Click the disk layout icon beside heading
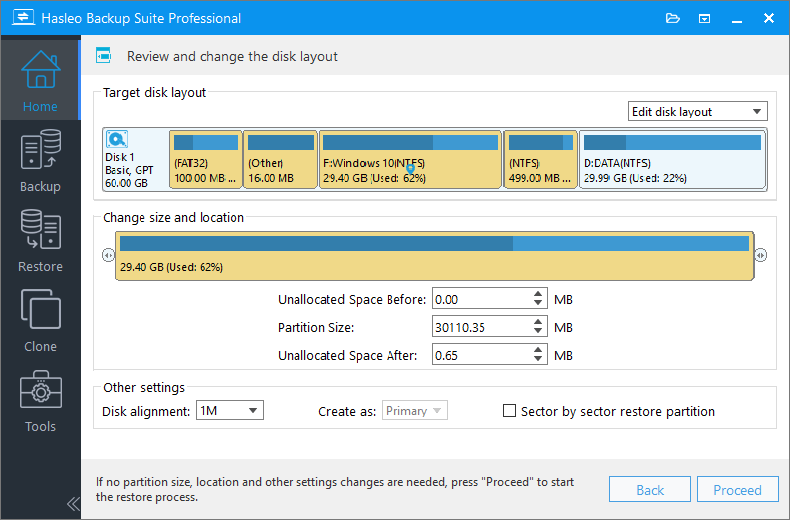The width and height of the screenshot is (790, 520). 103,55
